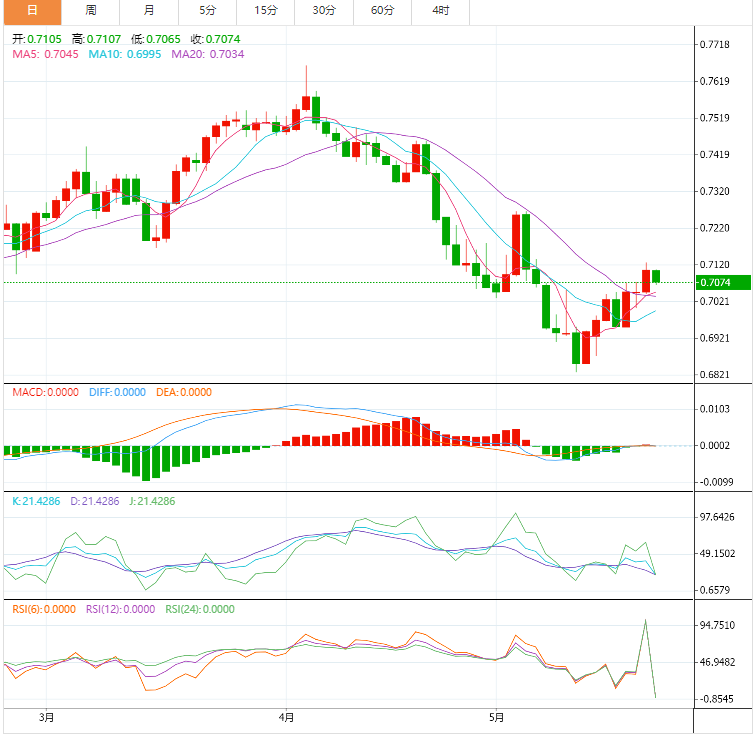Click the 0.0002 MACD axis value
754x738 pixels.
pos(715,446)
